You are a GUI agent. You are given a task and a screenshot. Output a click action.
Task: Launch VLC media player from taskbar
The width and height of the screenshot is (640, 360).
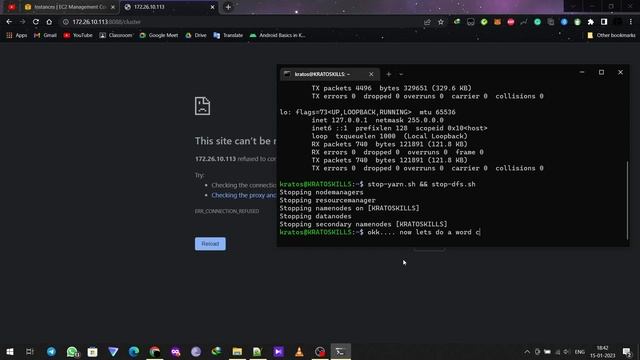299,351
